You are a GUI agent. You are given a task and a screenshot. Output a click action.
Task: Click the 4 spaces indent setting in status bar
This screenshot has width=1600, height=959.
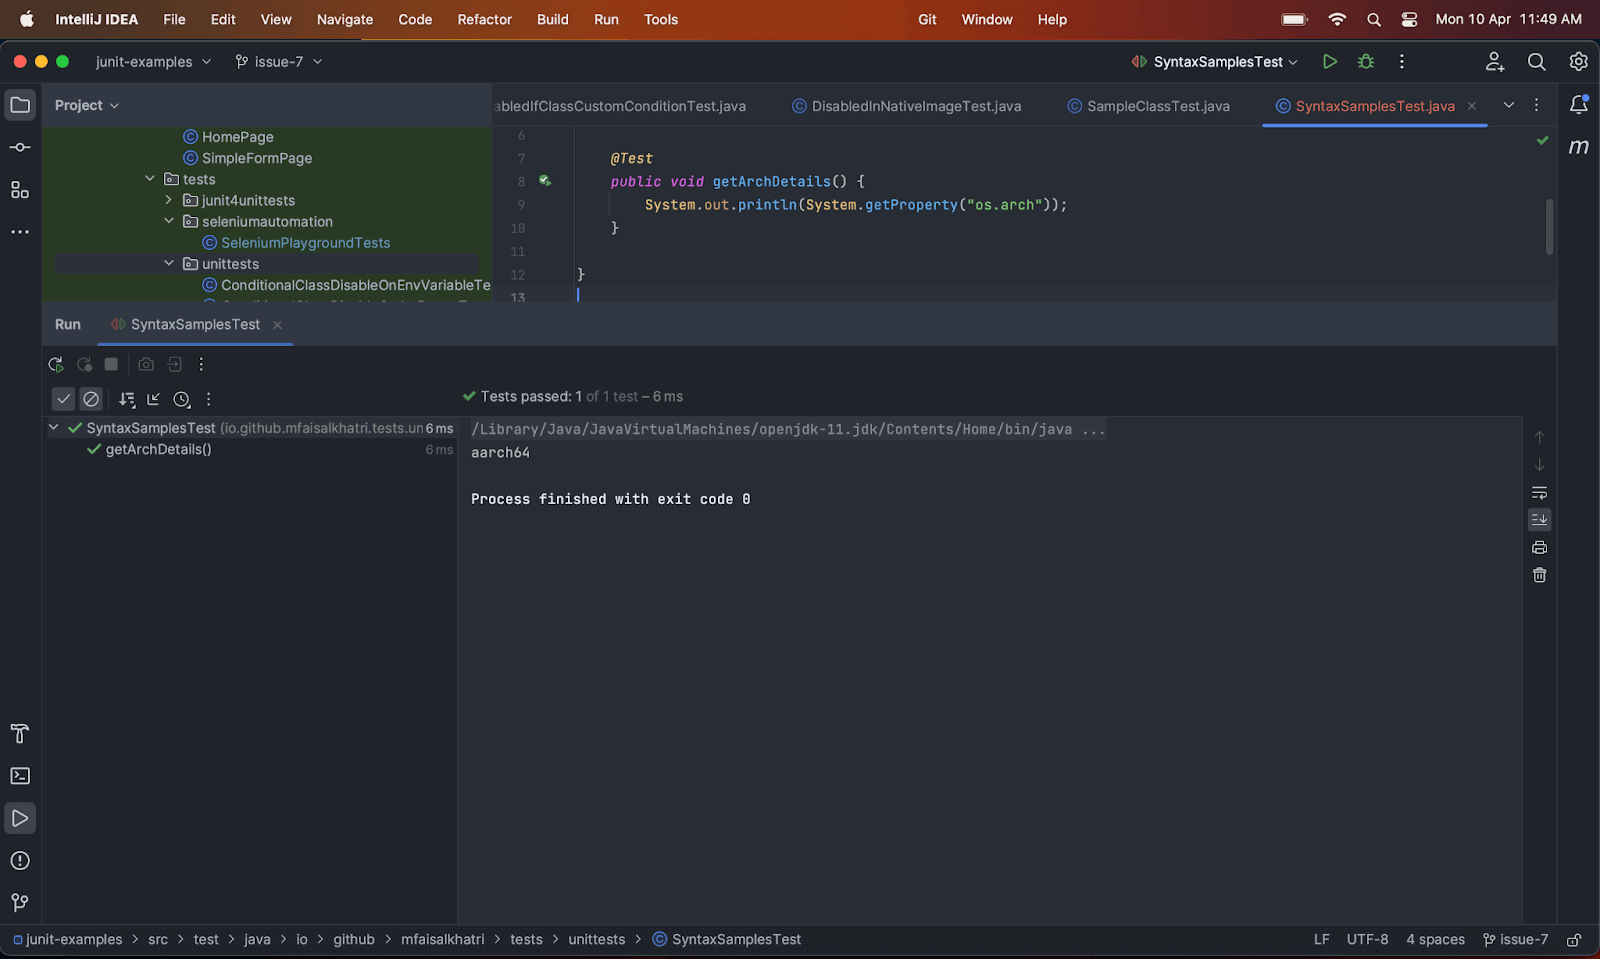click(1435, 940)
